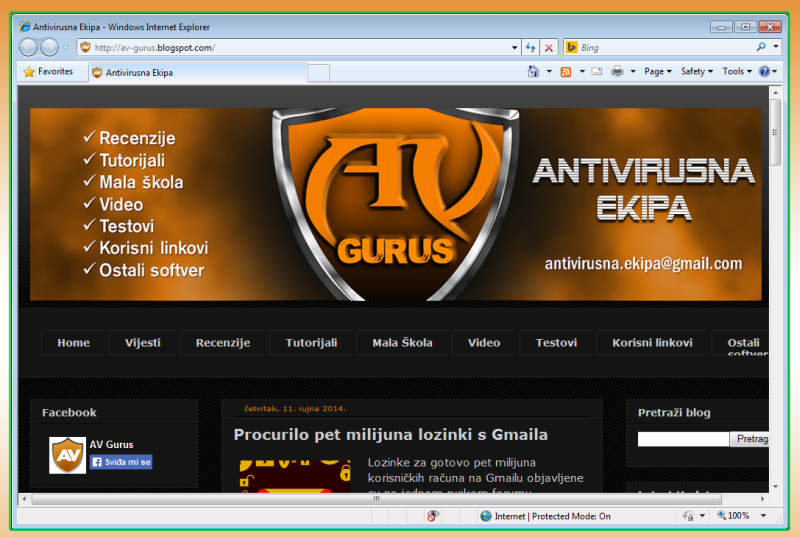Click the Home page icon

click(533, 71)
